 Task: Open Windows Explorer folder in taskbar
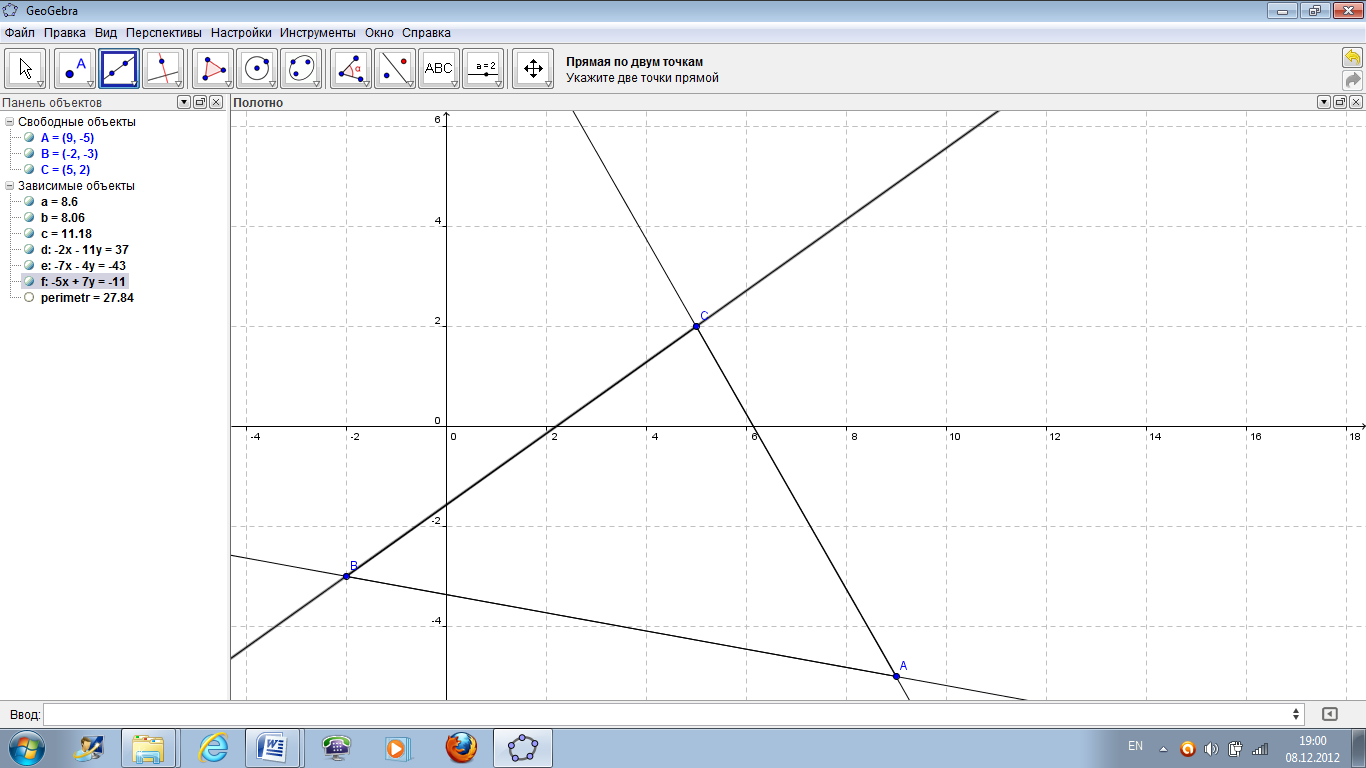(148, 747)
